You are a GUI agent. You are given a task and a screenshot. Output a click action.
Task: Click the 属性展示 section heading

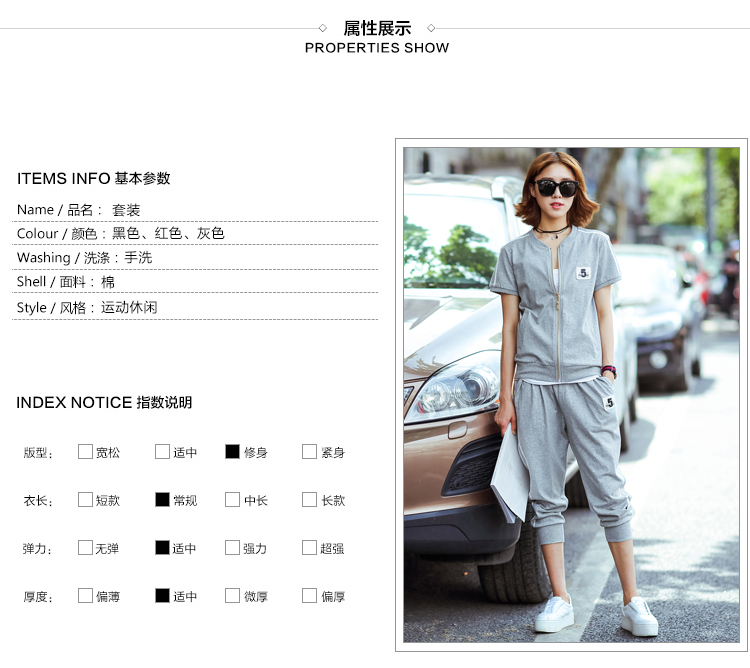tap(377, 28)
